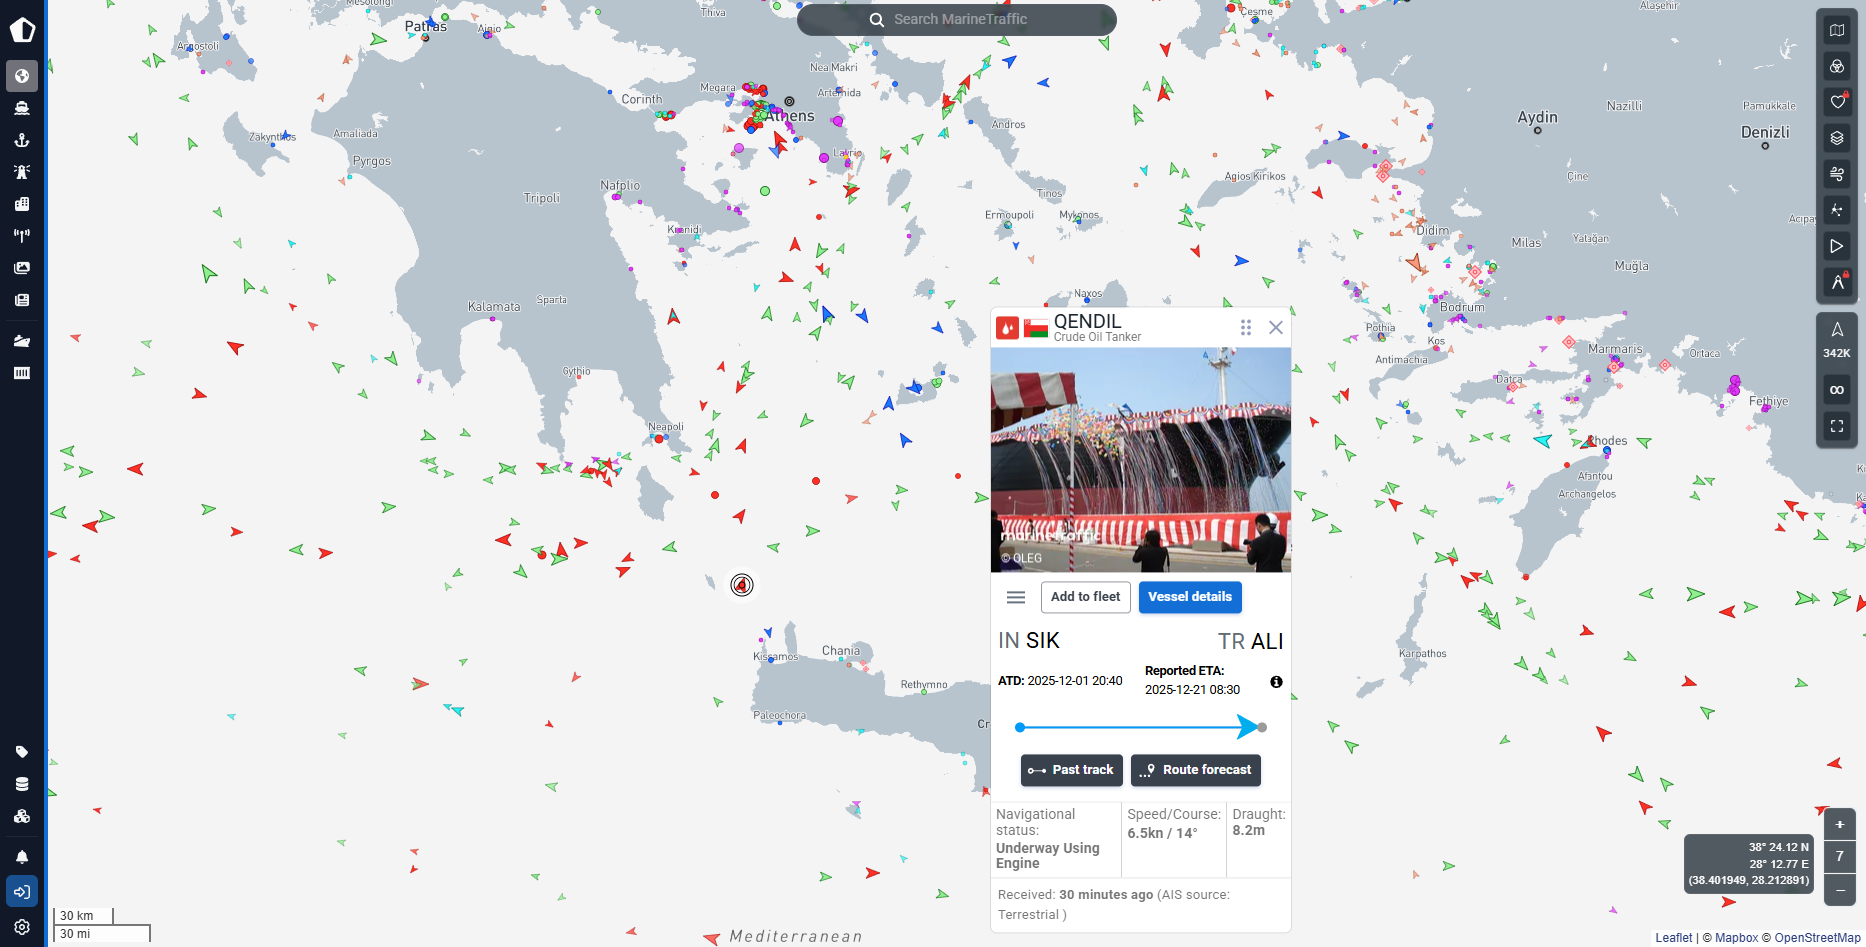
Task: Show Past track for QENDIL
Action: tap(1071, 770)
